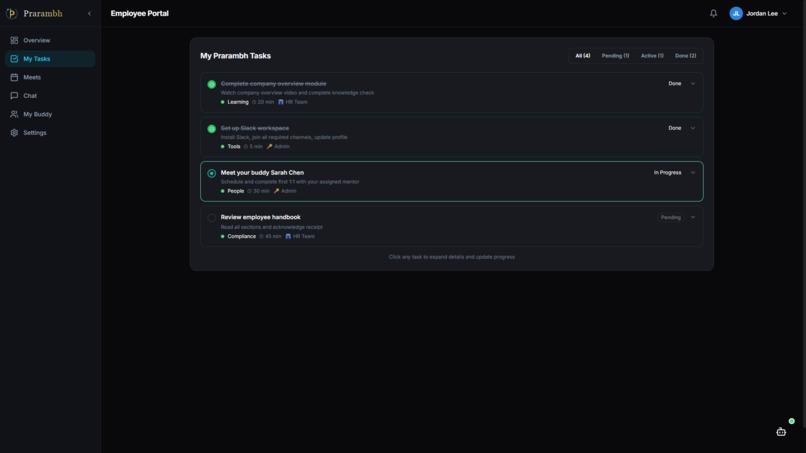Click HR Team label on Learning task
This screenshot has width=806, height=453.
coord(292,102)
